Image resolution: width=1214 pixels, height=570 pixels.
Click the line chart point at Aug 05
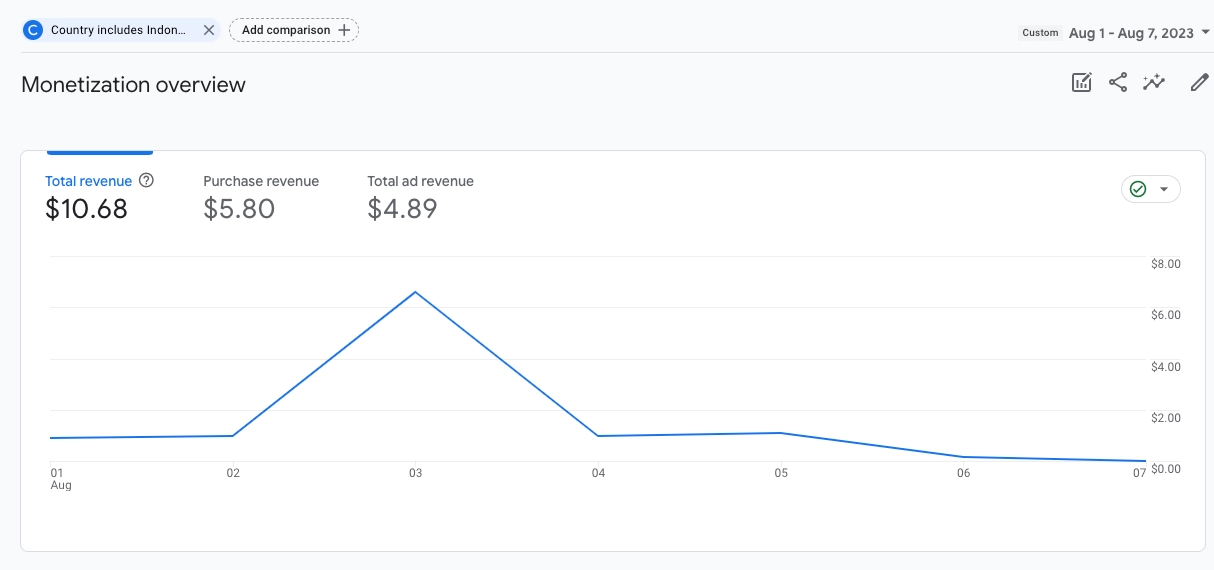tap(780, 433)
